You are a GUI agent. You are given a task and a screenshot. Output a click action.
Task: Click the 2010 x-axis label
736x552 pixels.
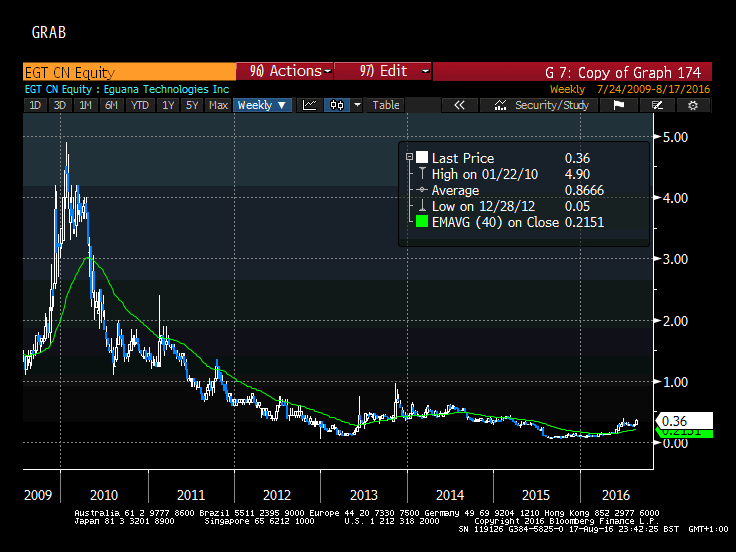pyautogui.click(x=104, y=495)
